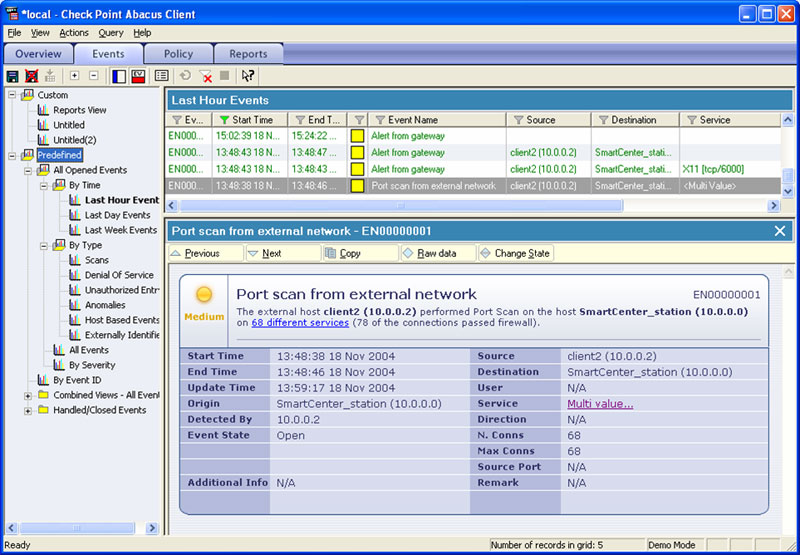The height and width of the screenshot is (555, 800).
Task: Click the refresh arrow toolbar icon
Action: (186, 76)
